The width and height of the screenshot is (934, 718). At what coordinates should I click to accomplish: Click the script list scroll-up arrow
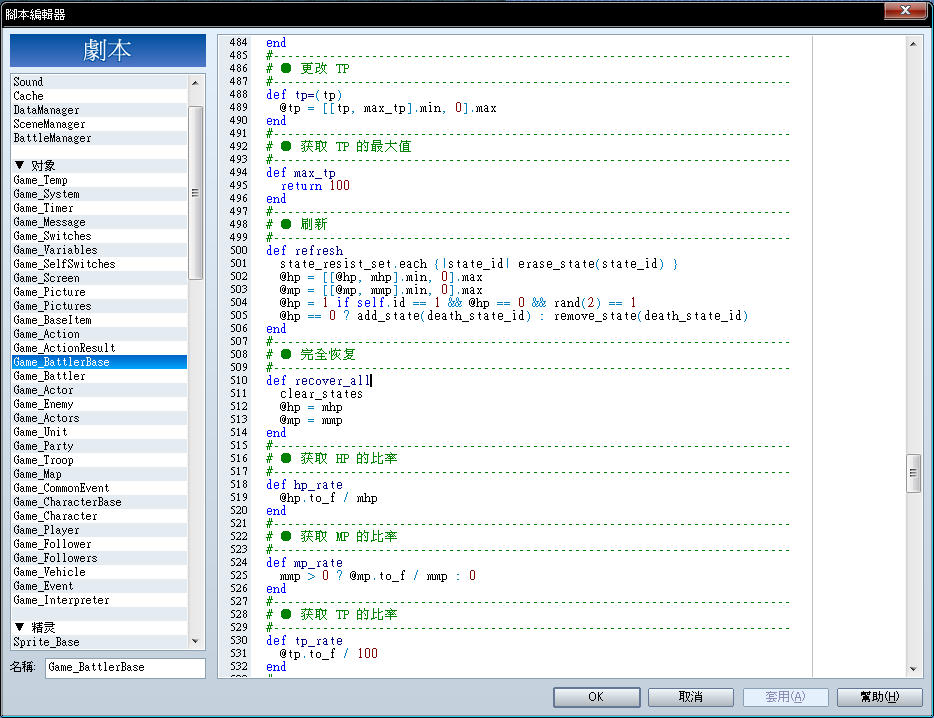point(195,83)
